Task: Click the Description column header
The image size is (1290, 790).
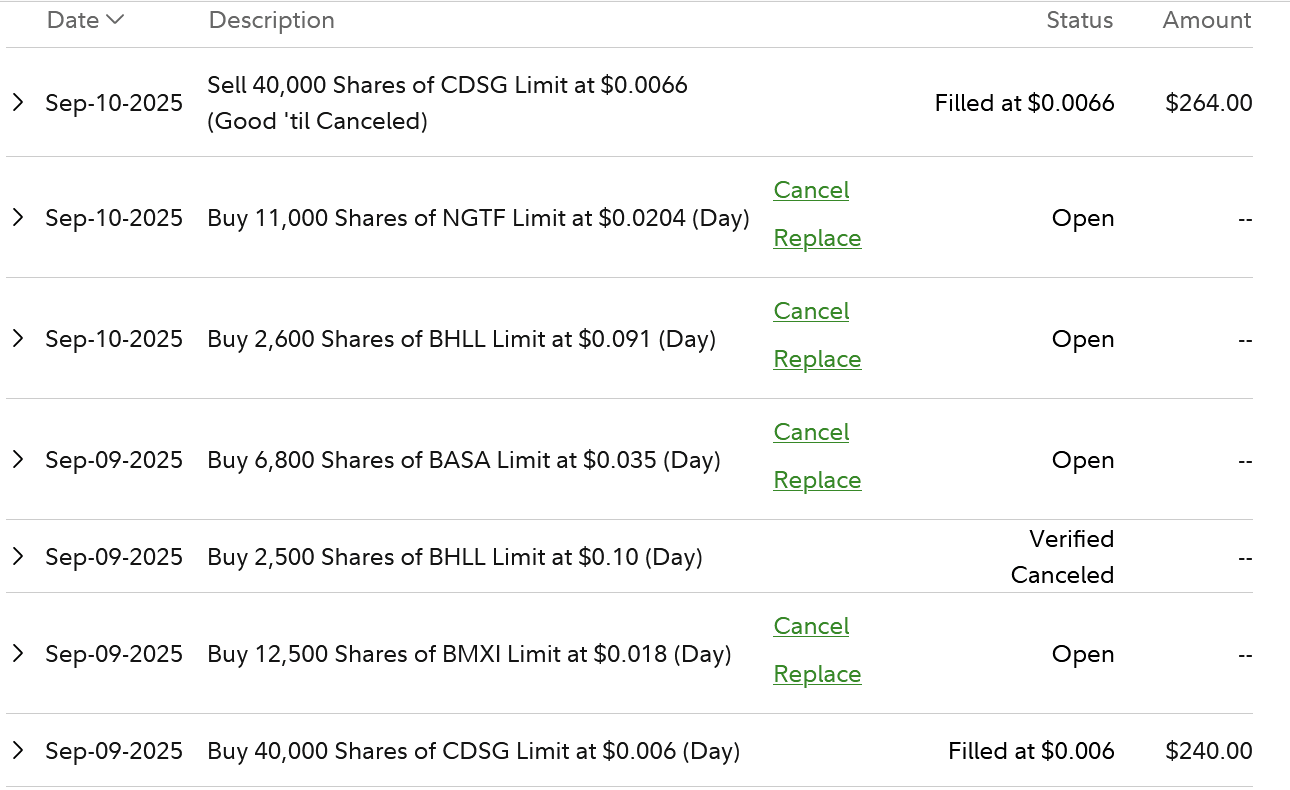Action: coord(271,20)
